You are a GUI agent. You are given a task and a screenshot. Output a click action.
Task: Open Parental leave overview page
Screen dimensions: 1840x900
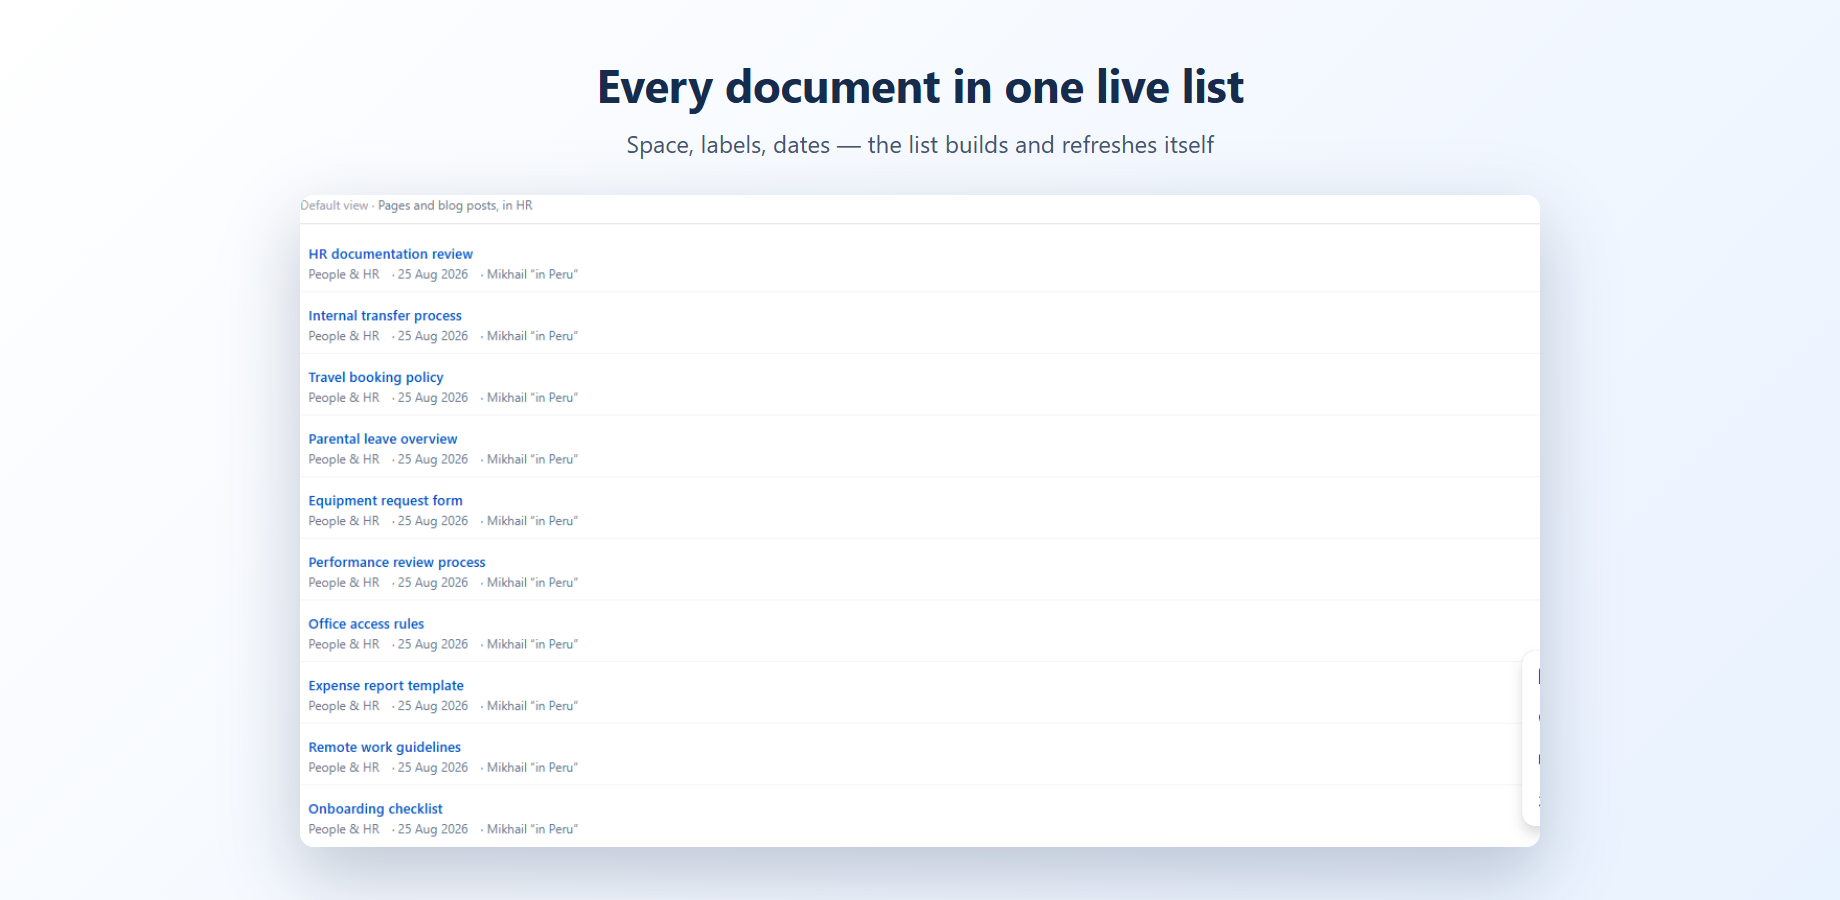[383, 439]
